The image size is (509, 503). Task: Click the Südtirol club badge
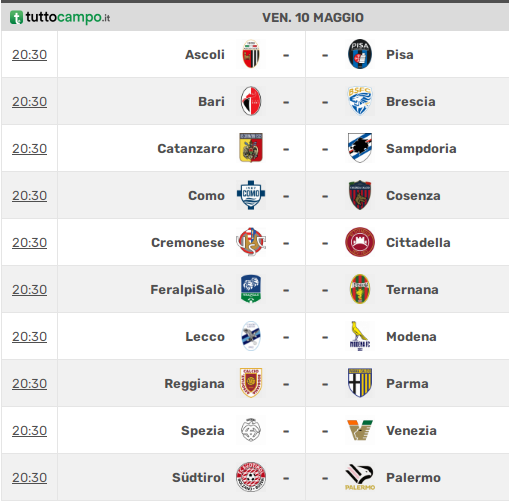pos(251,477)
